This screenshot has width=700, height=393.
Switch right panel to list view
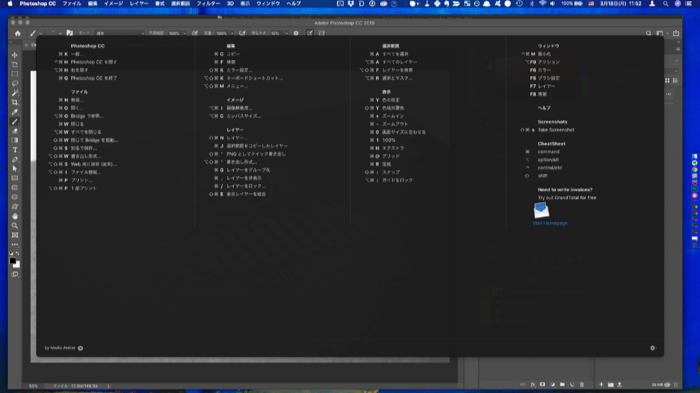click(x=675, y=80)
